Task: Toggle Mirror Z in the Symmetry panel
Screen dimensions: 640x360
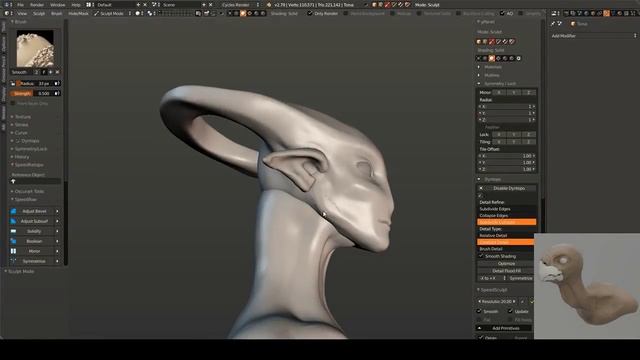Action: pyautogui.click(x=529, y=93)
